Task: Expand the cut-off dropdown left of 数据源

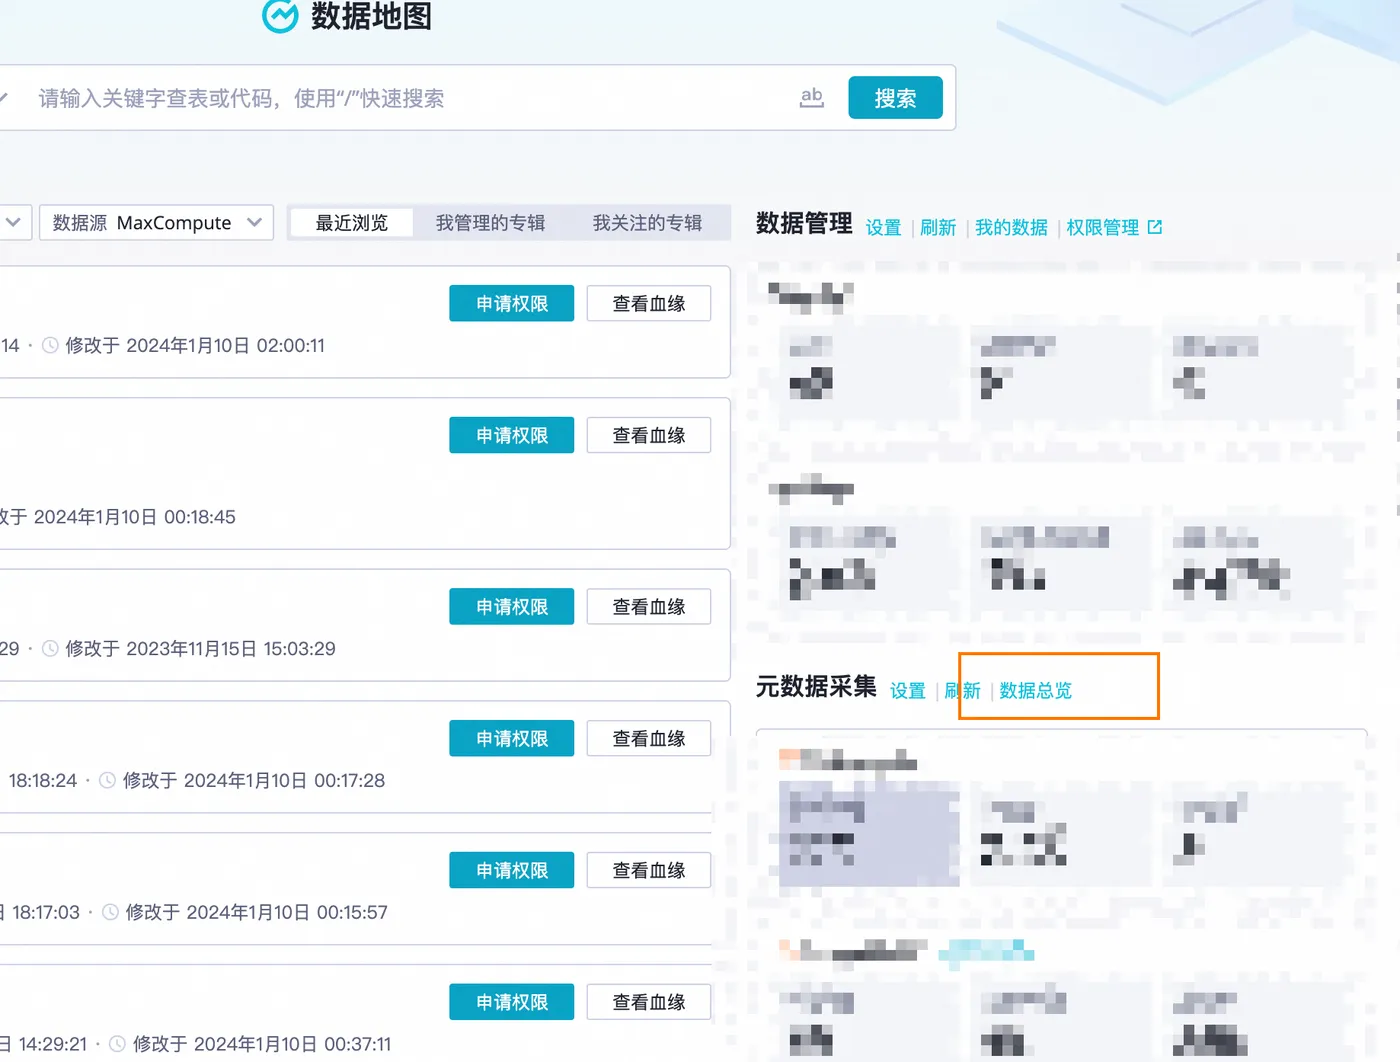Action: 14,222
